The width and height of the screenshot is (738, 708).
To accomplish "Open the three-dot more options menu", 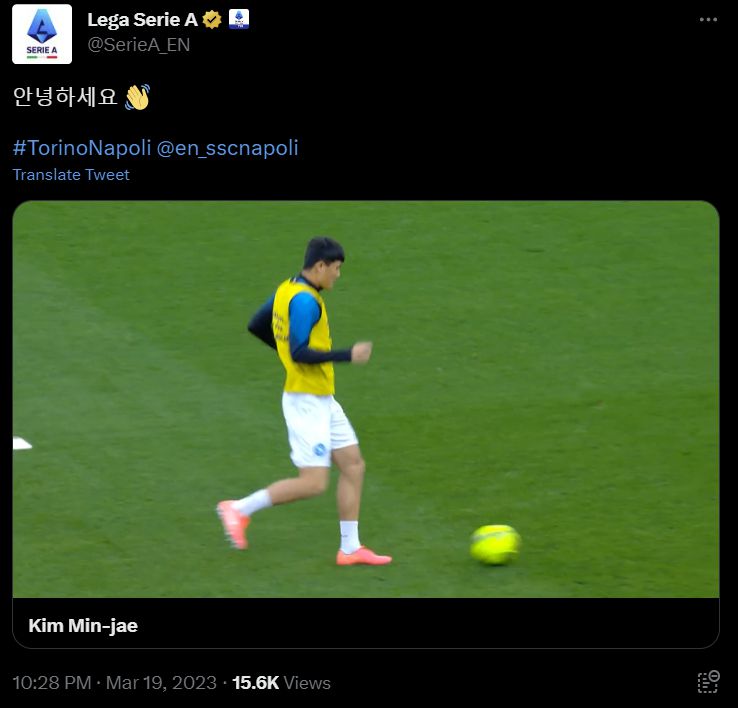I will 708,20.
